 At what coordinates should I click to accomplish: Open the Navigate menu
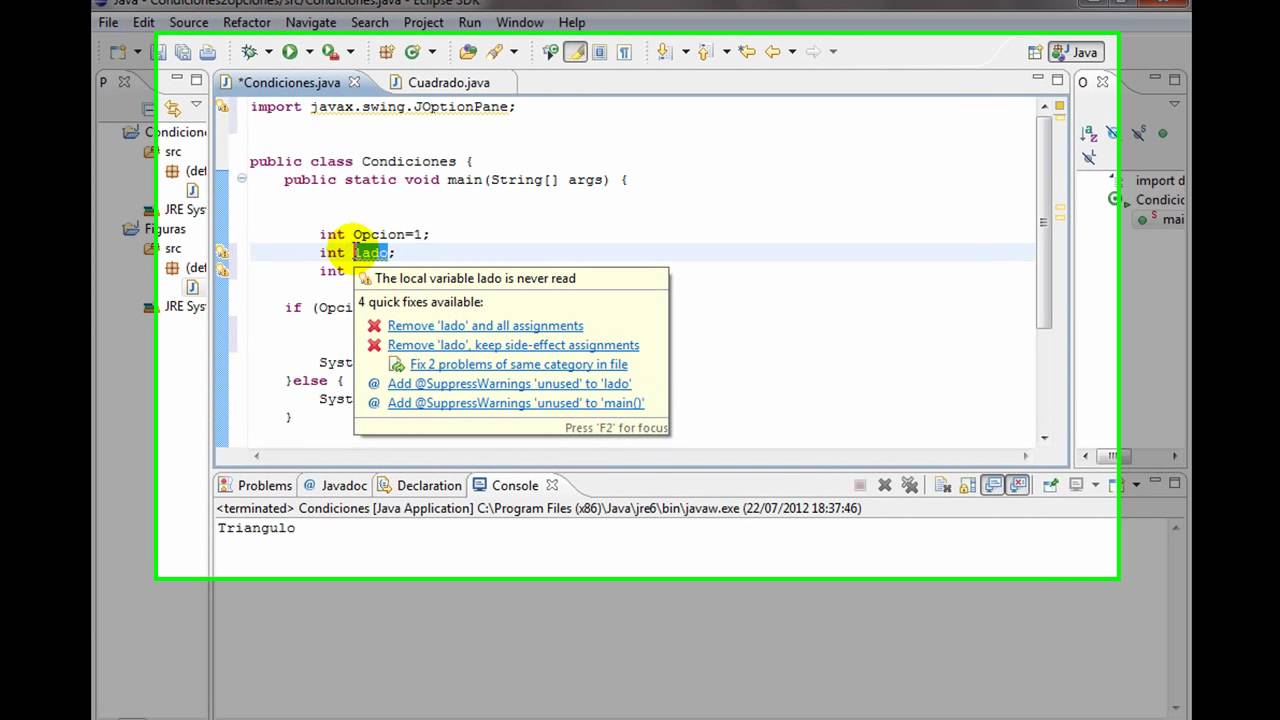click(x=311, y=22)
